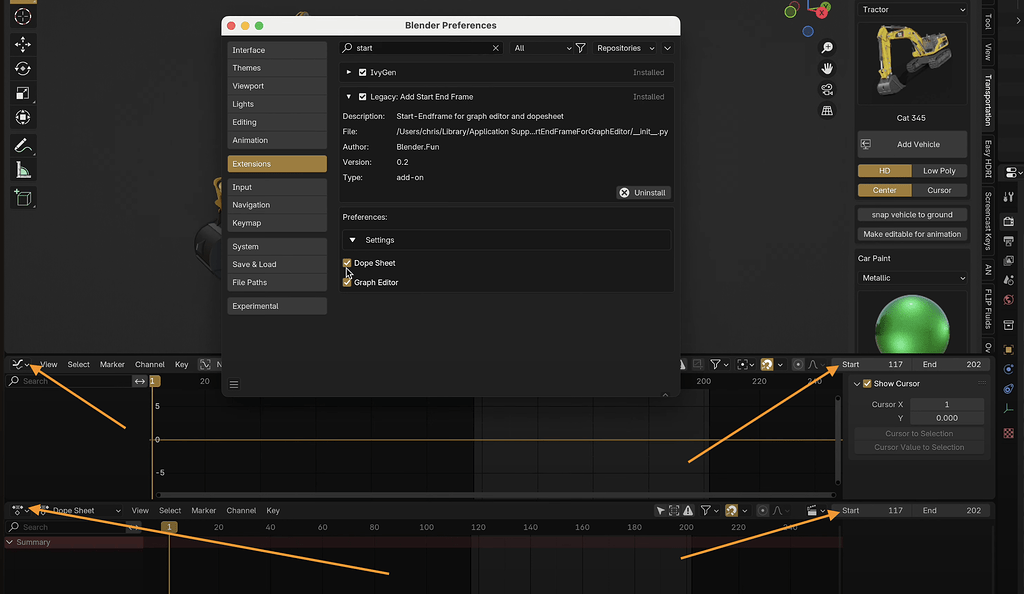This screenshot has width=1024, height=594.
Task: Click the Add Vehicle button
Action: [x=912, y=144]
